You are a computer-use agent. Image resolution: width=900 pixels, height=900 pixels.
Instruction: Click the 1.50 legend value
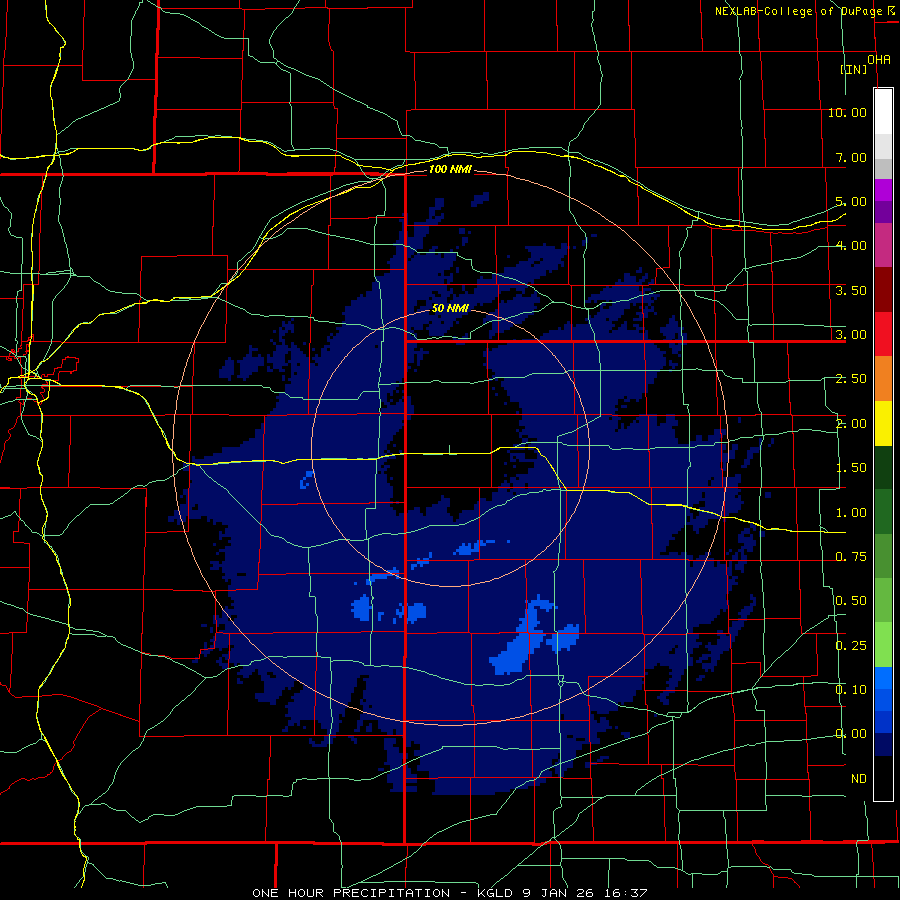(851, 468)
